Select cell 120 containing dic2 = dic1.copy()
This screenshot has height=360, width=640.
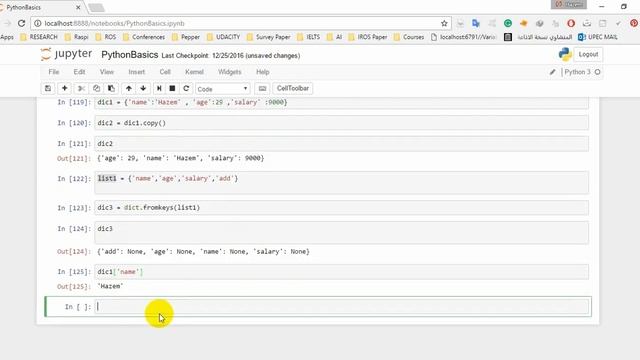tap(342, 123)
